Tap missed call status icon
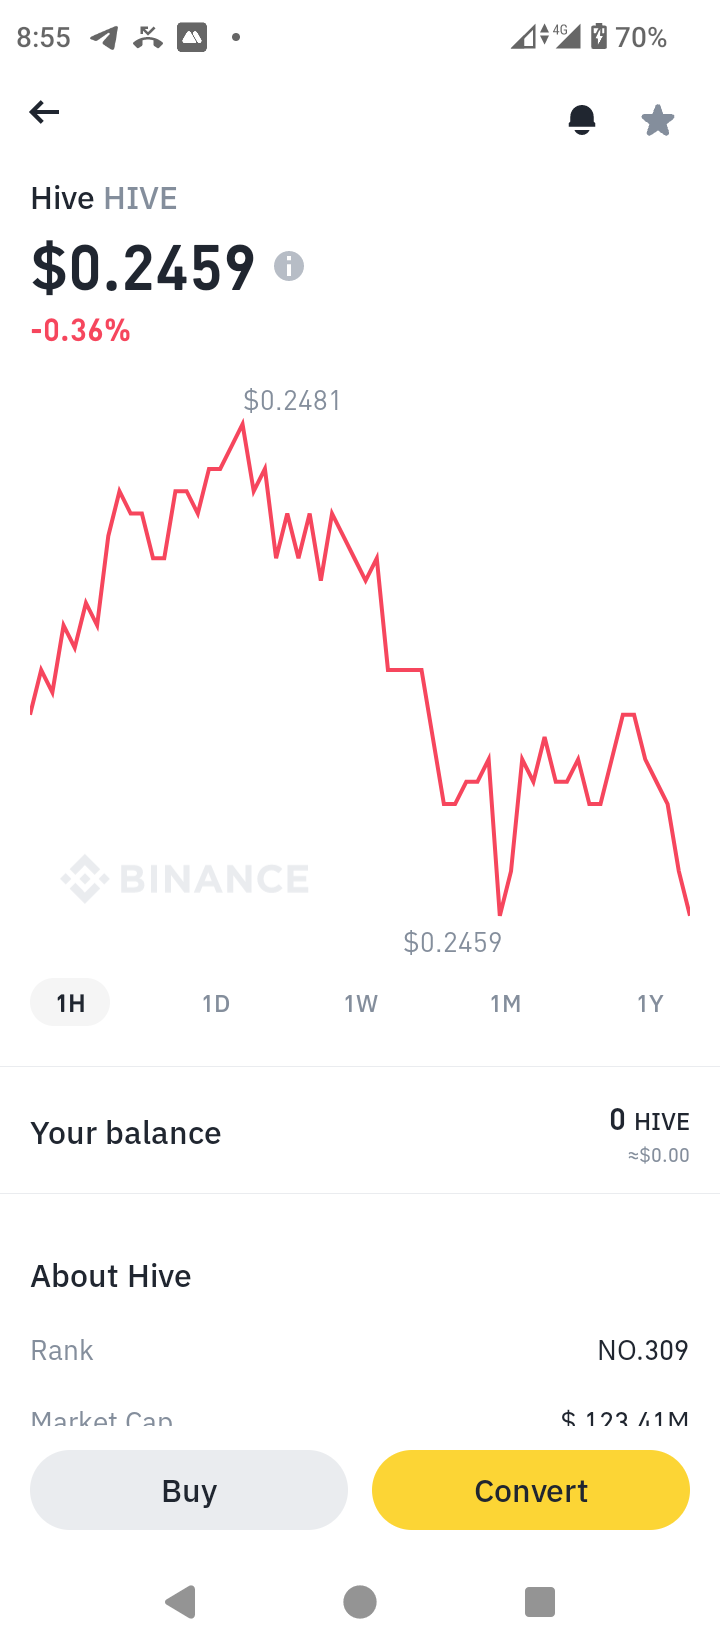Image resolution: width=720 pixels, height=1650 pixels. pyautogui.click(x=148, y=38)
